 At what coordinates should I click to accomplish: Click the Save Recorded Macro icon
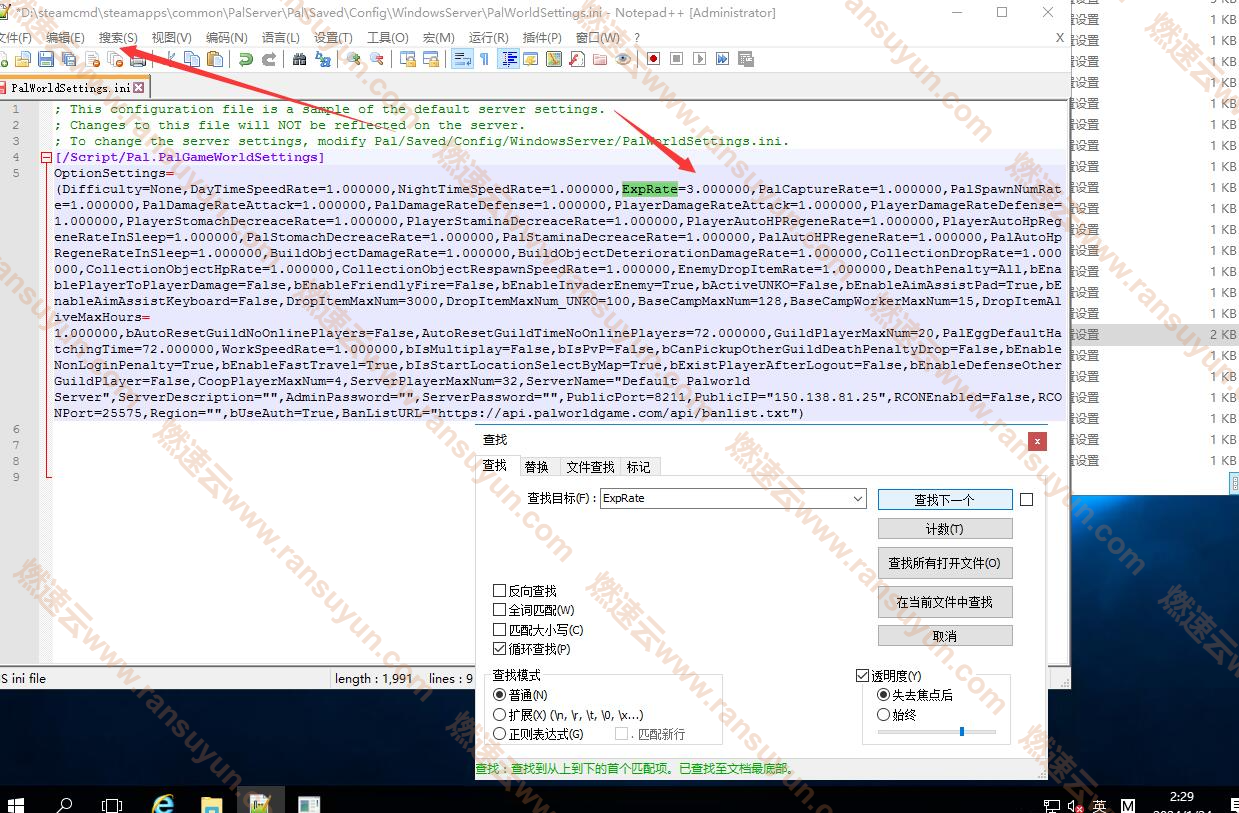(x=745, y=59)
